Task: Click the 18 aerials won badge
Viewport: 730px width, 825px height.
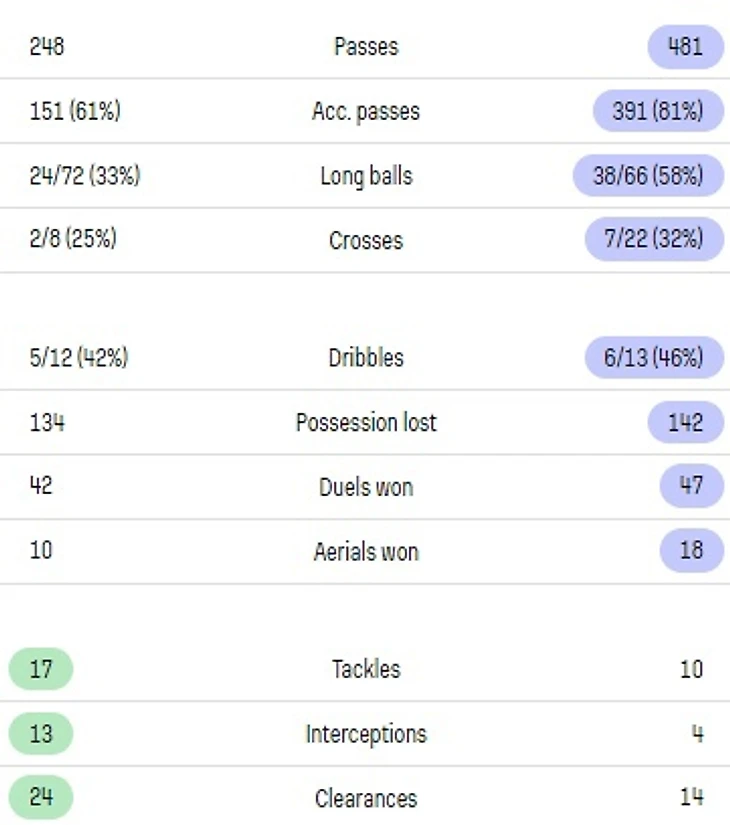Action: tap(691, 550)
